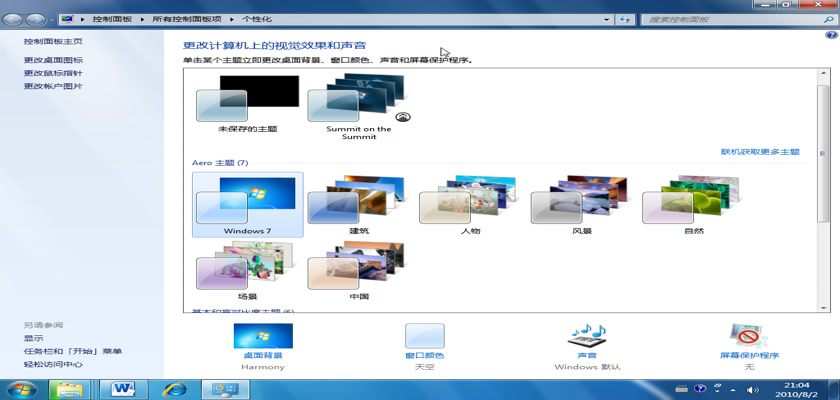This screenshot has width=840, height=400.
Task: Open the 更改桌面图标 link
Action: [x=53, y=60]
